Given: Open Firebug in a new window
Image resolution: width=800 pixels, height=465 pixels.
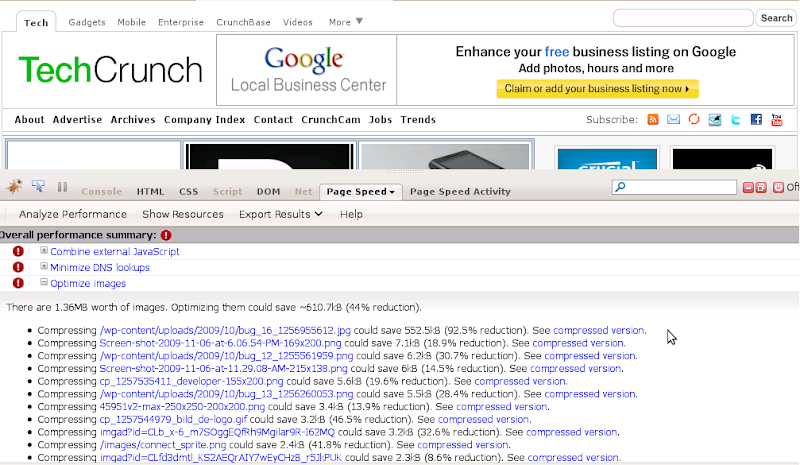Looking at the screenshot, I should [x=761, y=187].
